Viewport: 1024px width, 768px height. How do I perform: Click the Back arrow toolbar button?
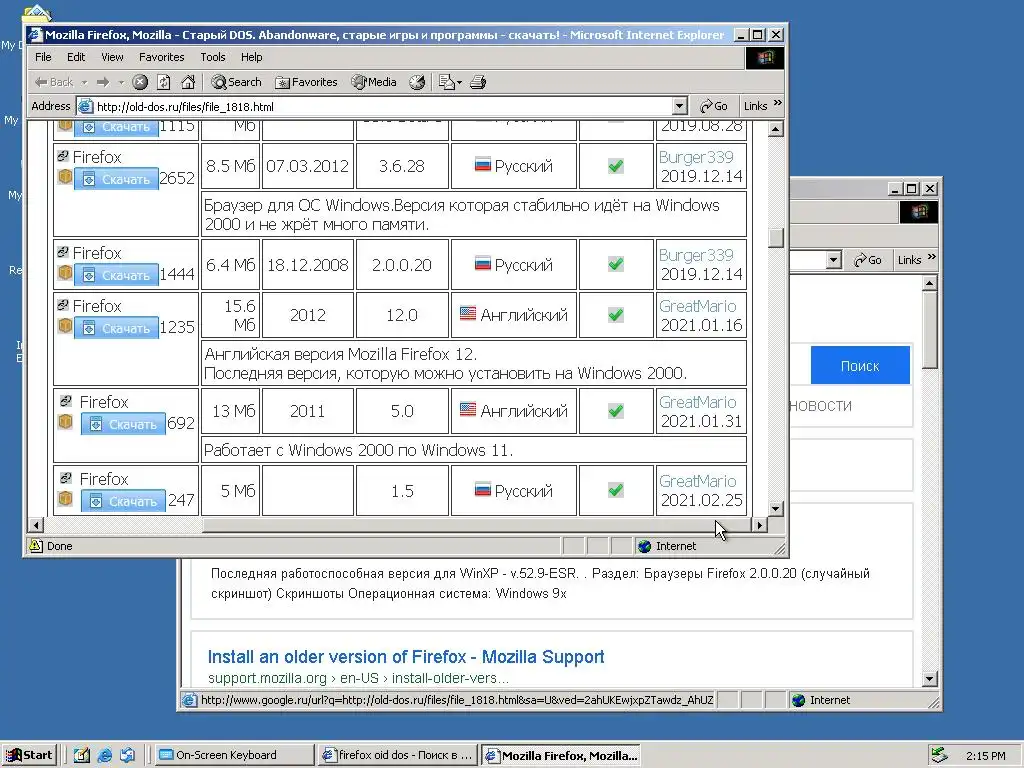click(x=54, y=82)
